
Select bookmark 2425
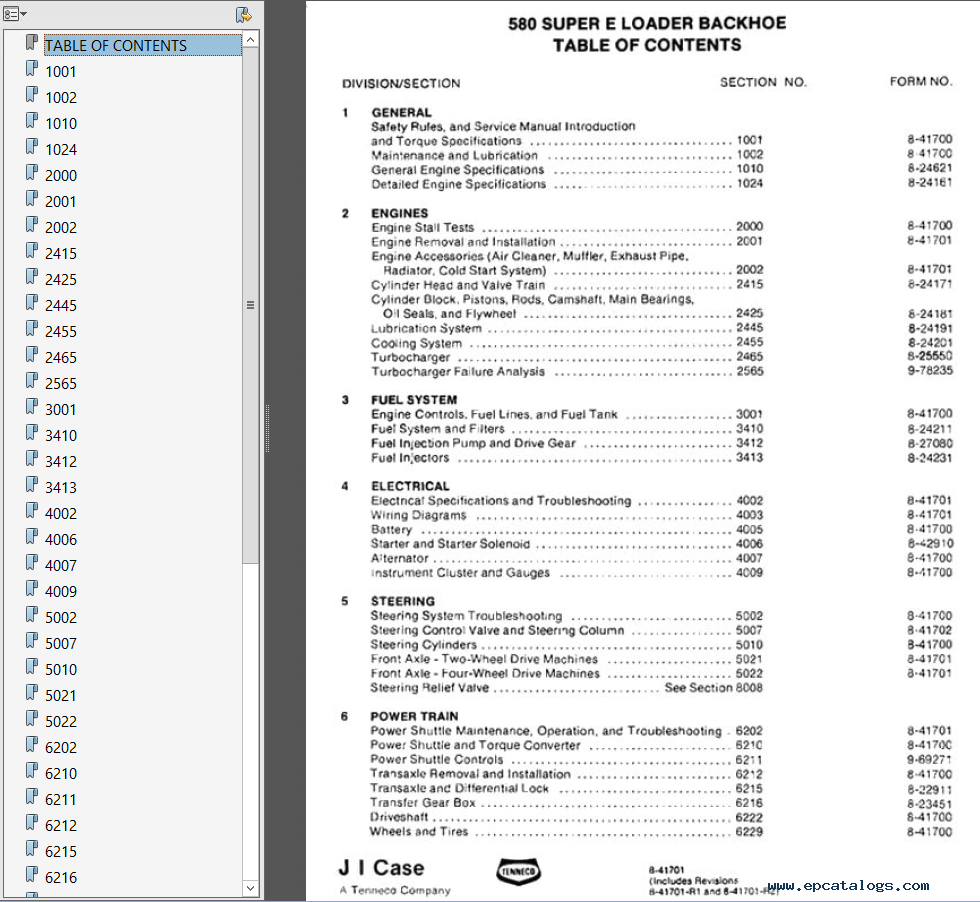click(61, 279)
